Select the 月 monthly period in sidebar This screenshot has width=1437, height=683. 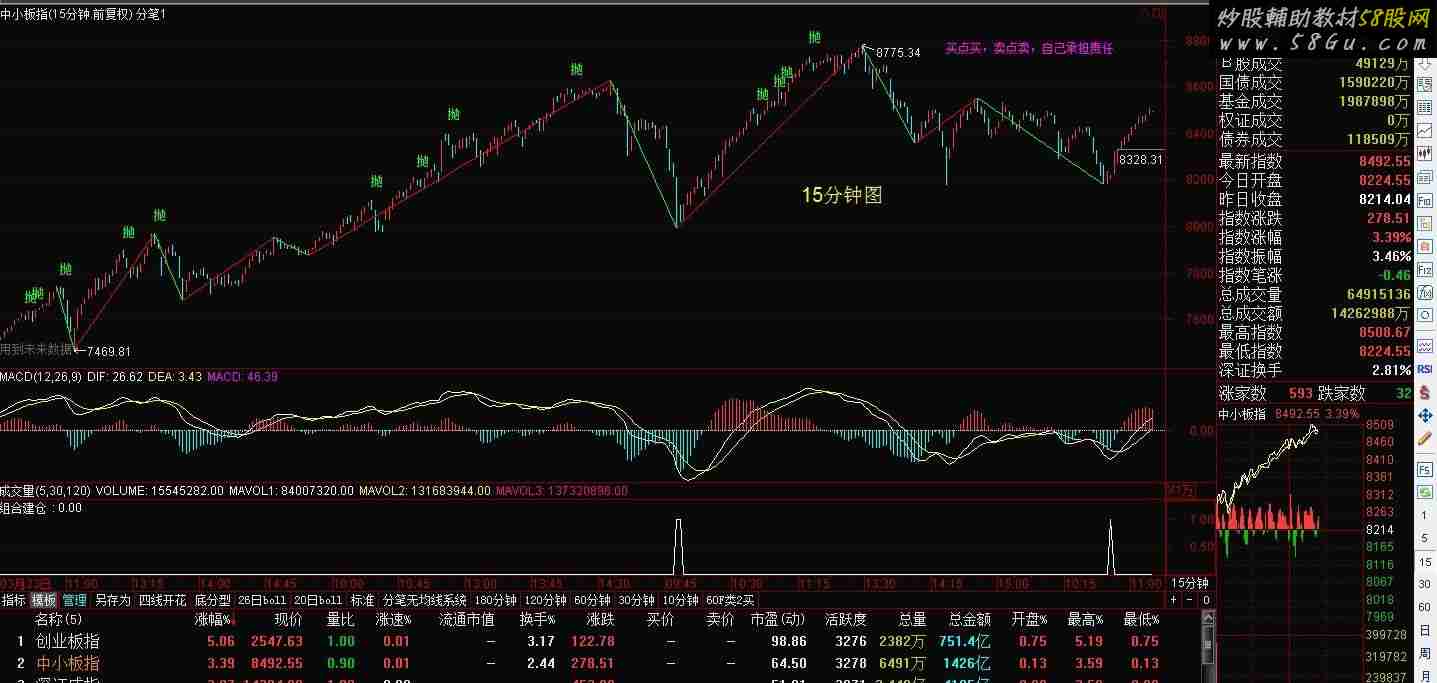pos(1425,675)
